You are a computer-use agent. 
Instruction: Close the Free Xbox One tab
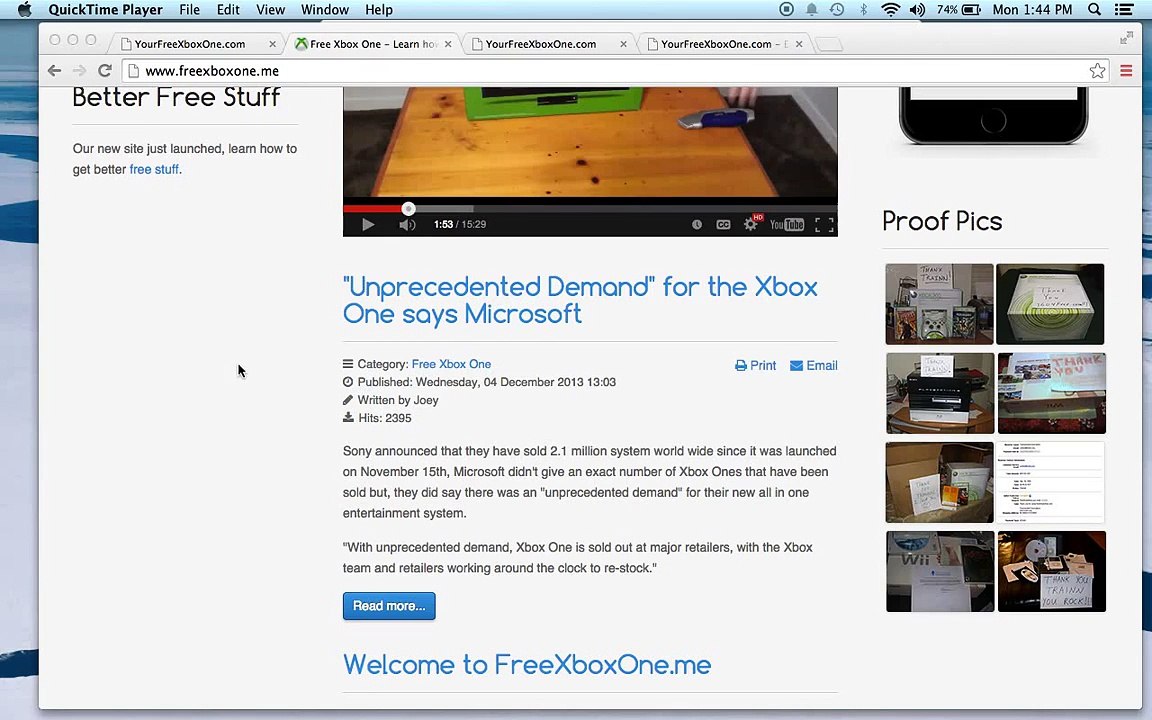(448, 44)
